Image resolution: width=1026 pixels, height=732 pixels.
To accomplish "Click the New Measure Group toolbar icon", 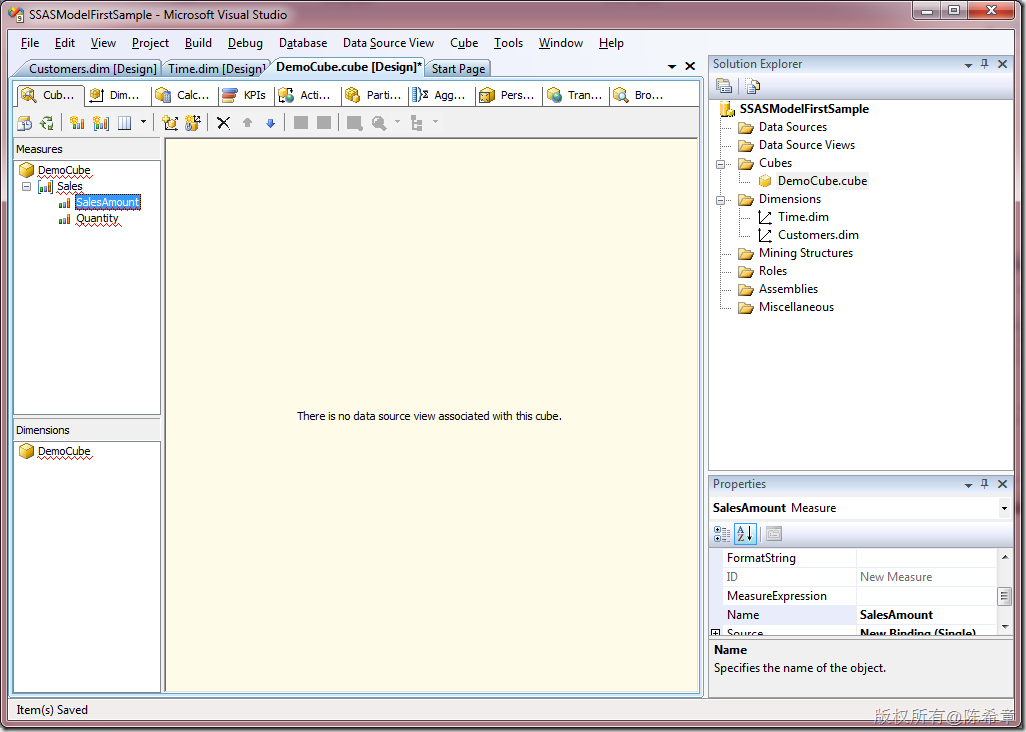I will pos(100,123).
